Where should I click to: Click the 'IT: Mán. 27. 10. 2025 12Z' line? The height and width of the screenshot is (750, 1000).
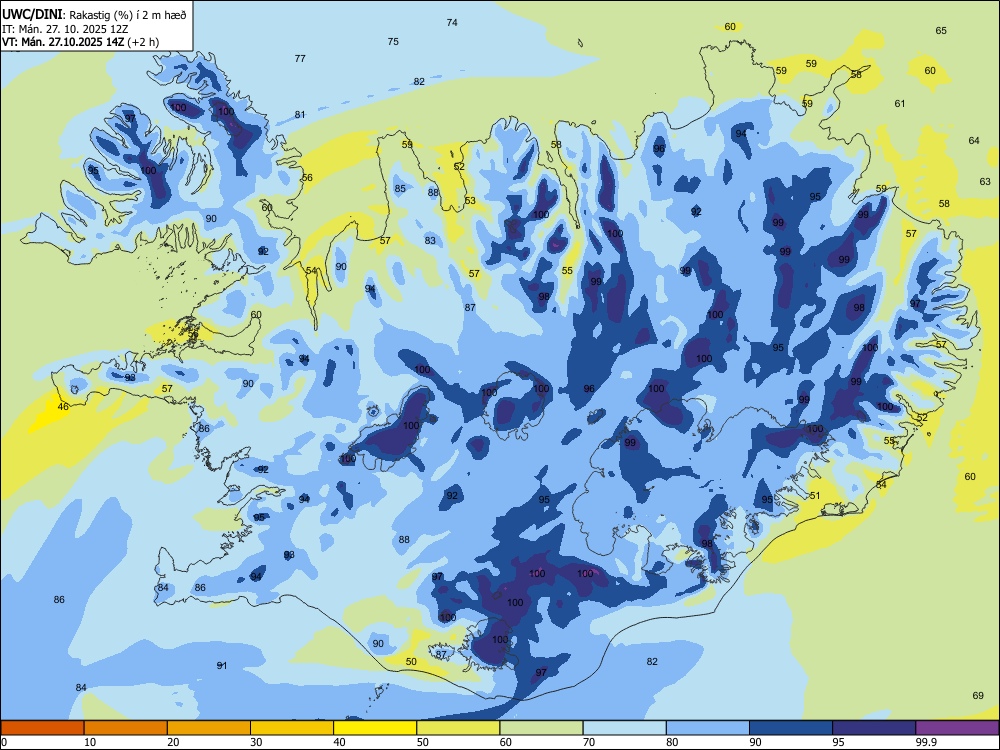tap(65, 29)
